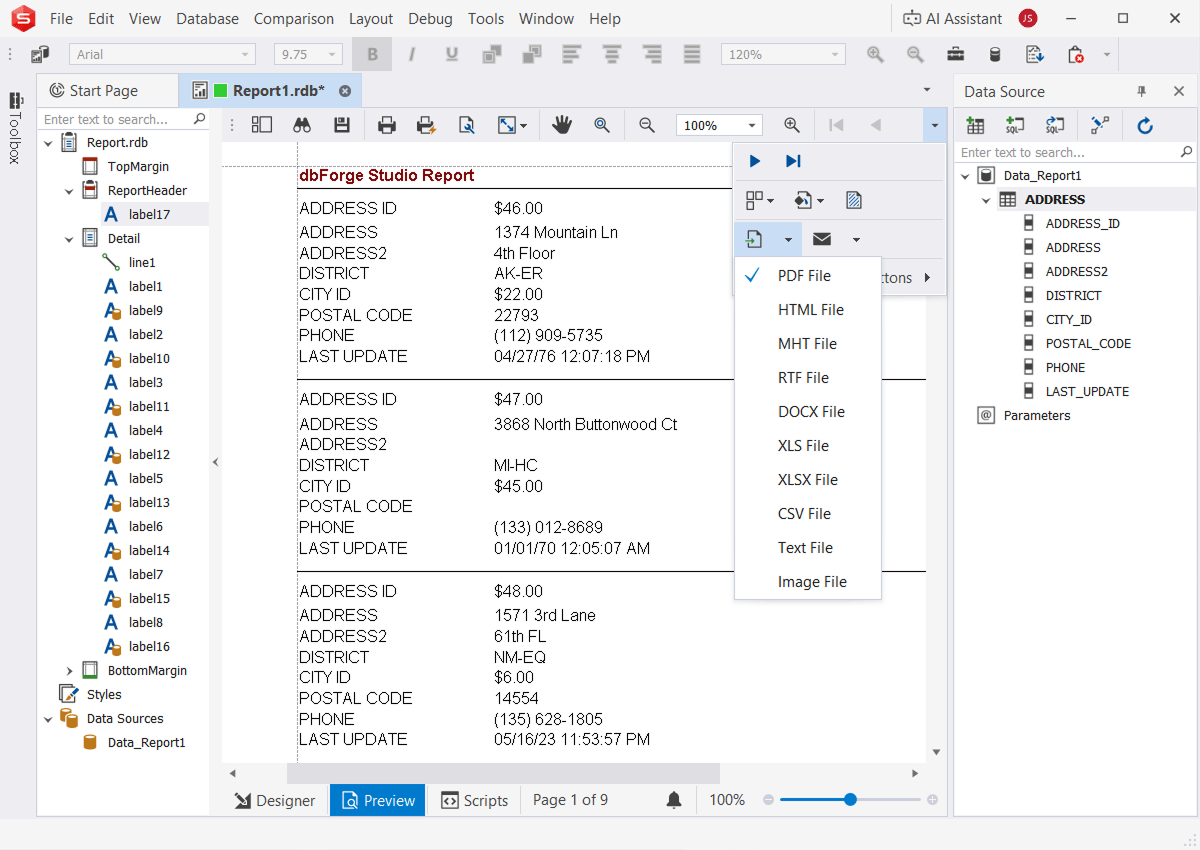This screenshot has height=850, width=1200.
Task: Toggle the document map panel icon
Action: pos(262,125)
